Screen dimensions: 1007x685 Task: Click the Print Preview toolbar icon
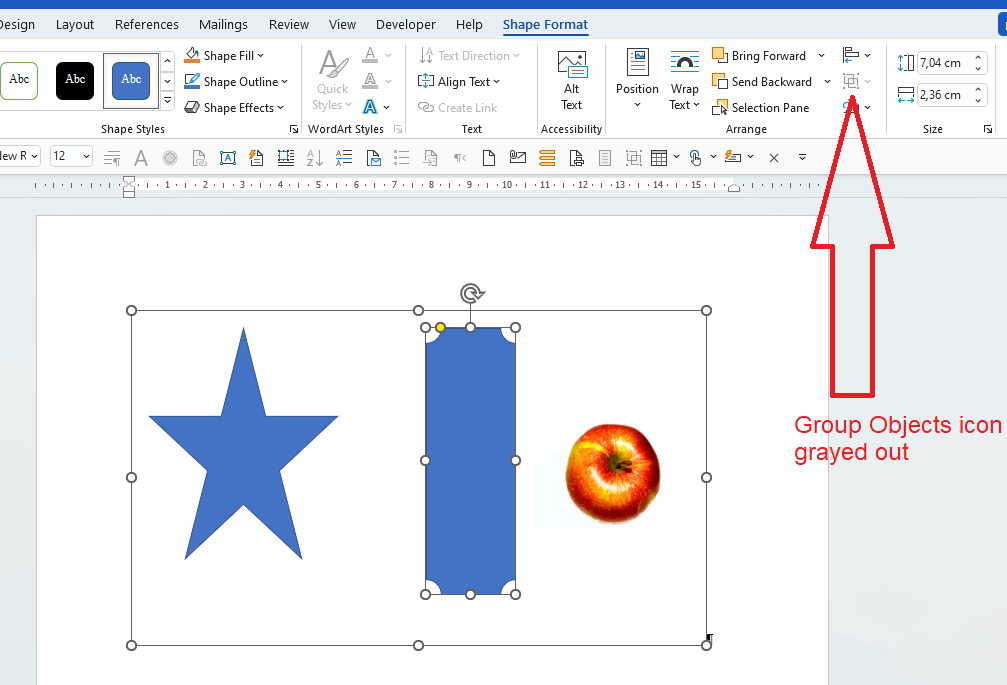576,157
